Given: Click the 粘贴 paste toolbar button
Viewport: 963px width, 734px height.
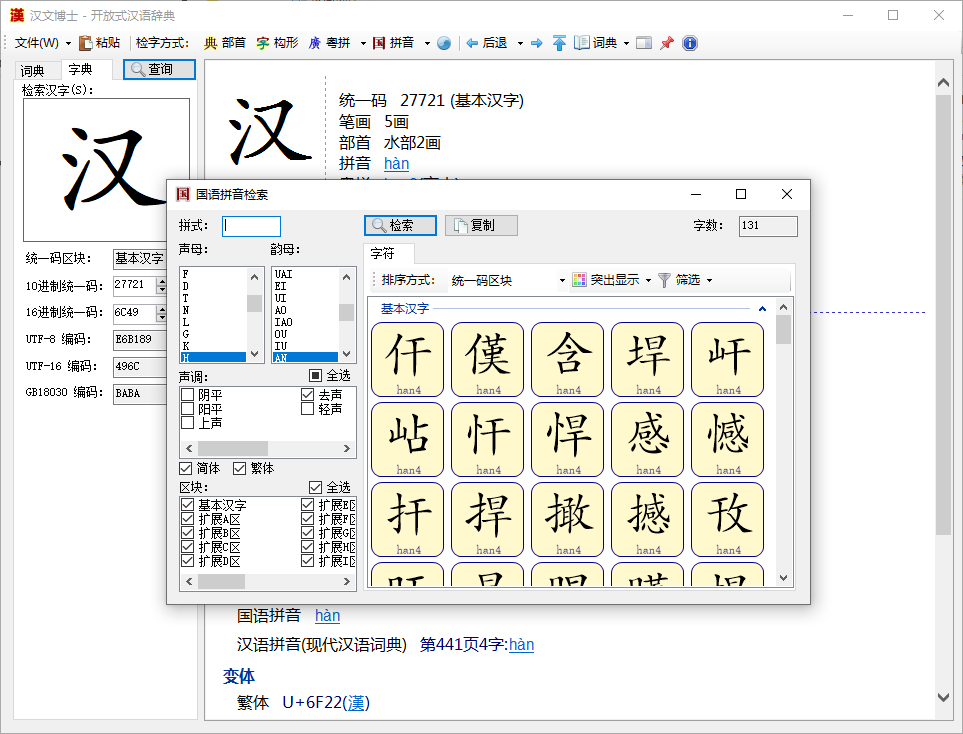Looking at the screenshot, I should [x=100, y=43].
